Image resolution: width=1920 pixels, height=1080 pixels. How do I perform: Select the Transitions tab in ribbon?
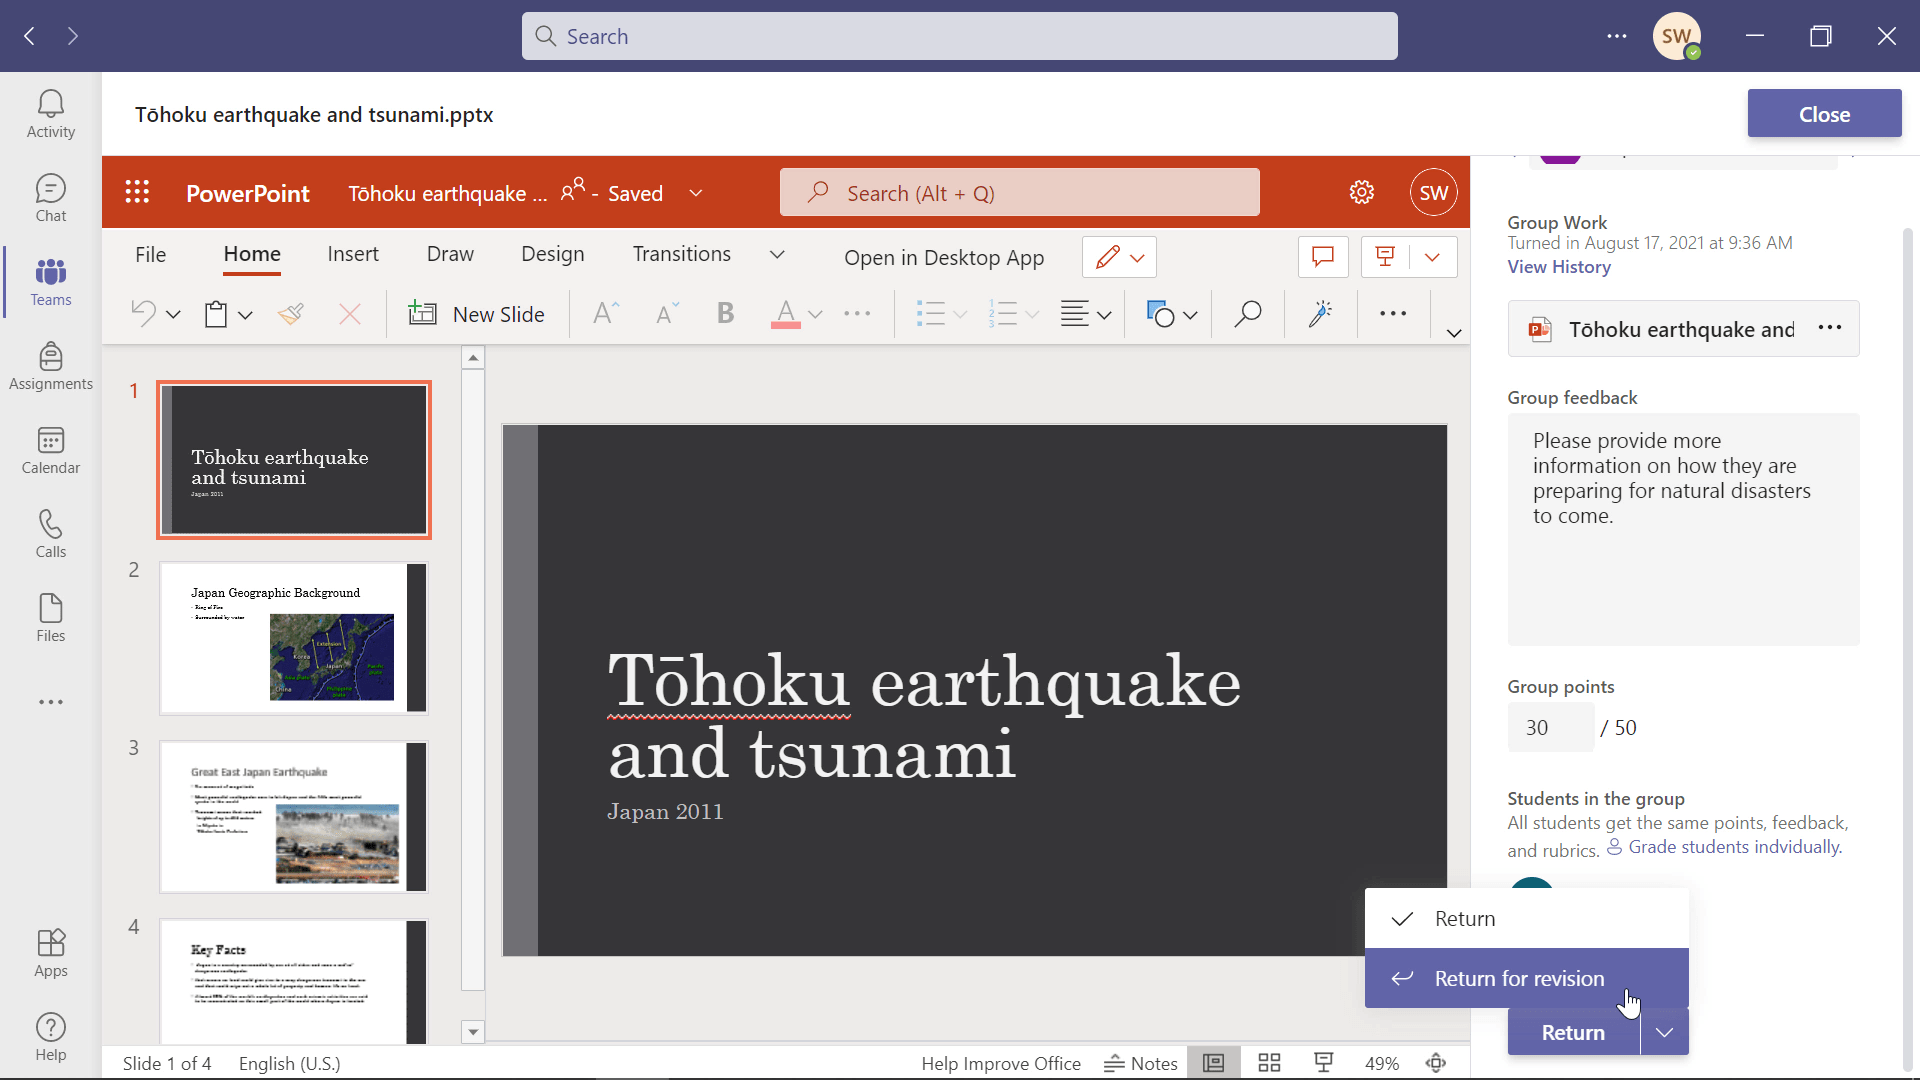coord(682,252)
